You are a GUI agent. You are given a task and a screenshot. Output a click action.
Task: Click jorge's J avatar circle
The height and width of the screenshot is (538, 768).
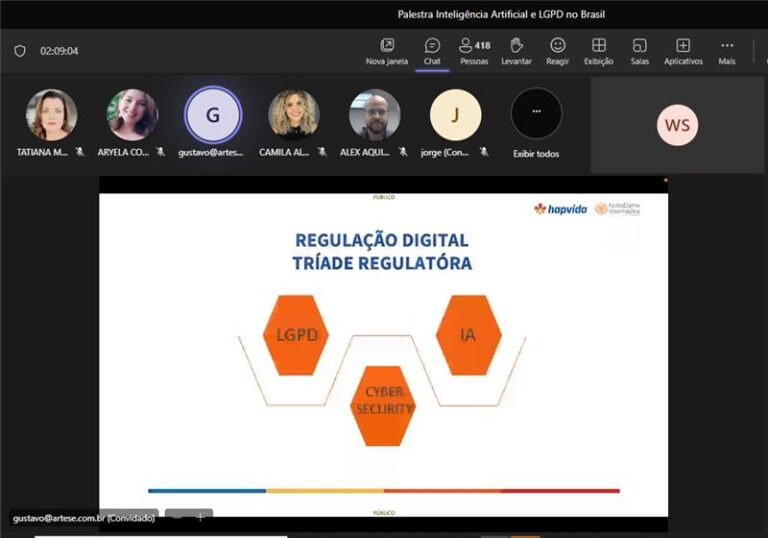(x=455, y=114)
